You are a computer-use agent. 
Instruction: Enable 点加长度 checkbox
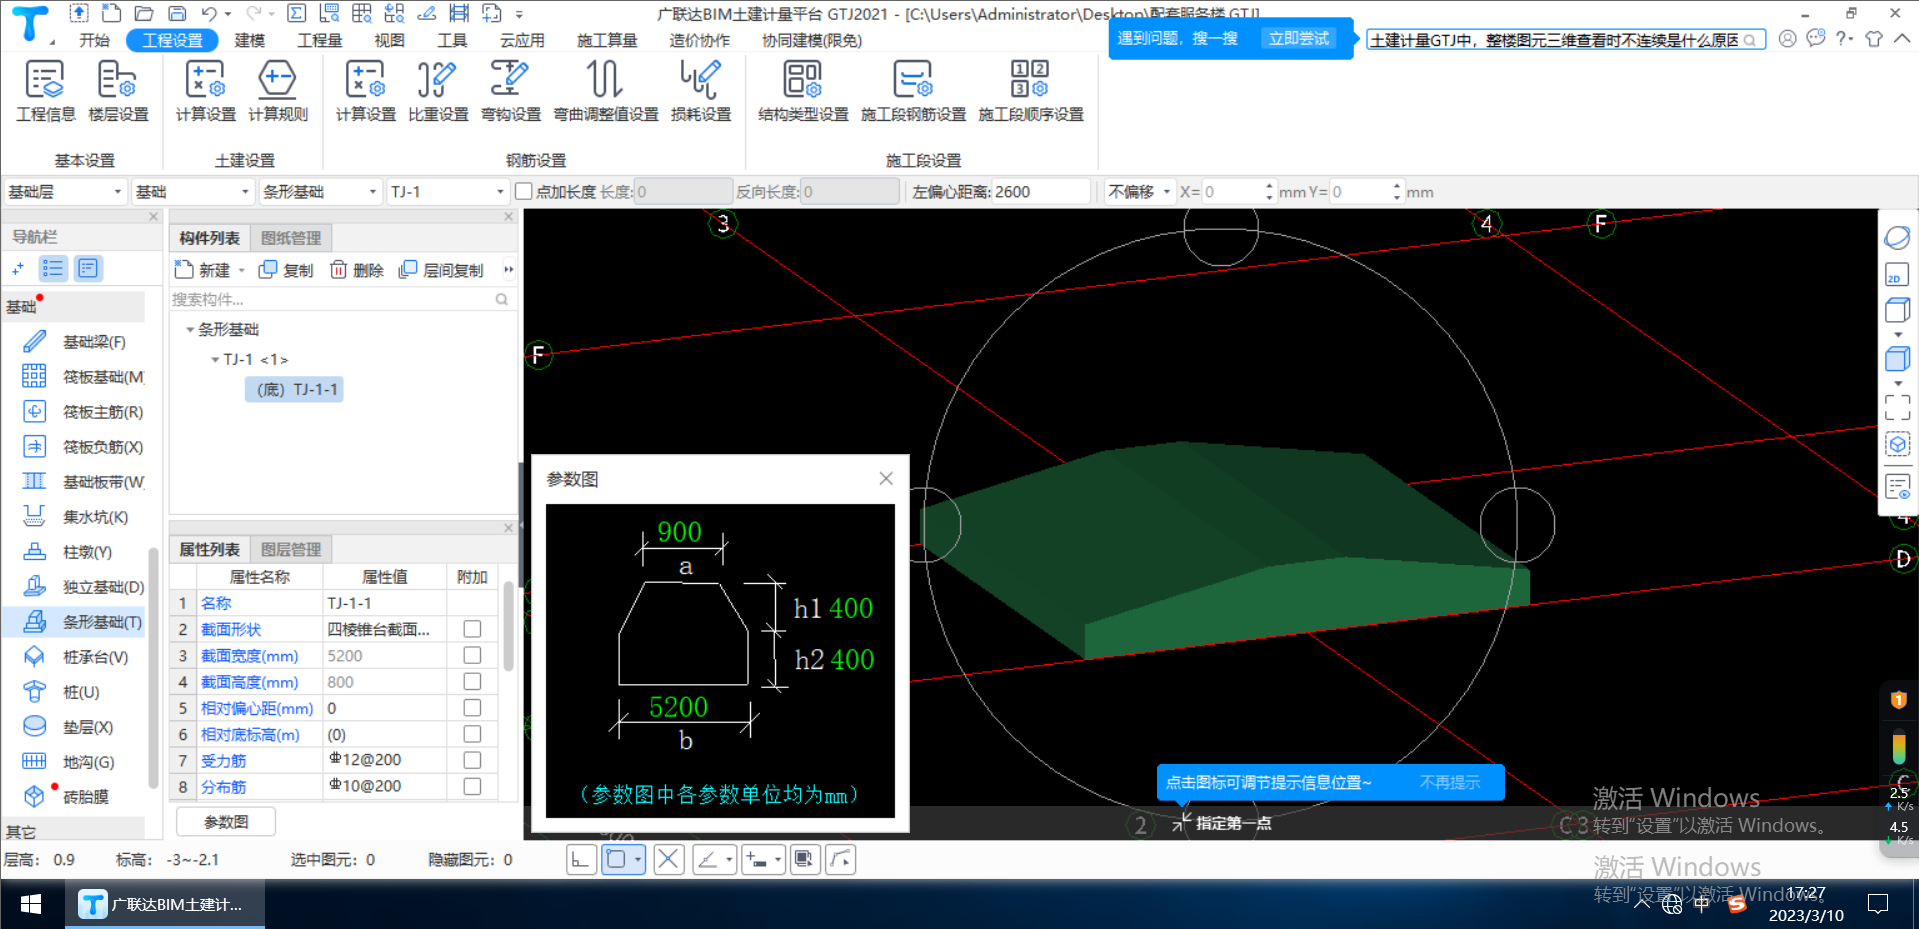tap(523, 191)
